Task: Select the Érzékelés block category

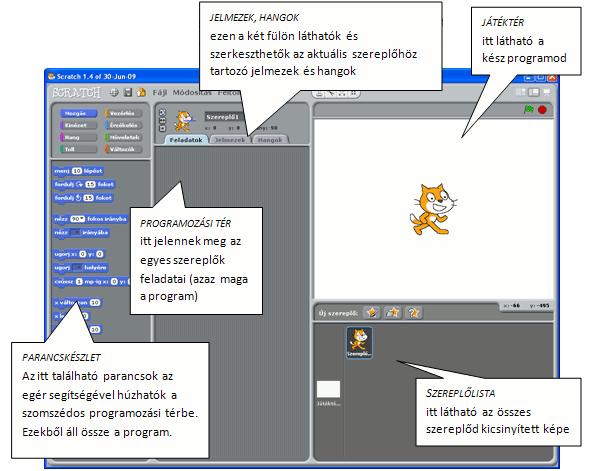Action: (x=123, y=125)
